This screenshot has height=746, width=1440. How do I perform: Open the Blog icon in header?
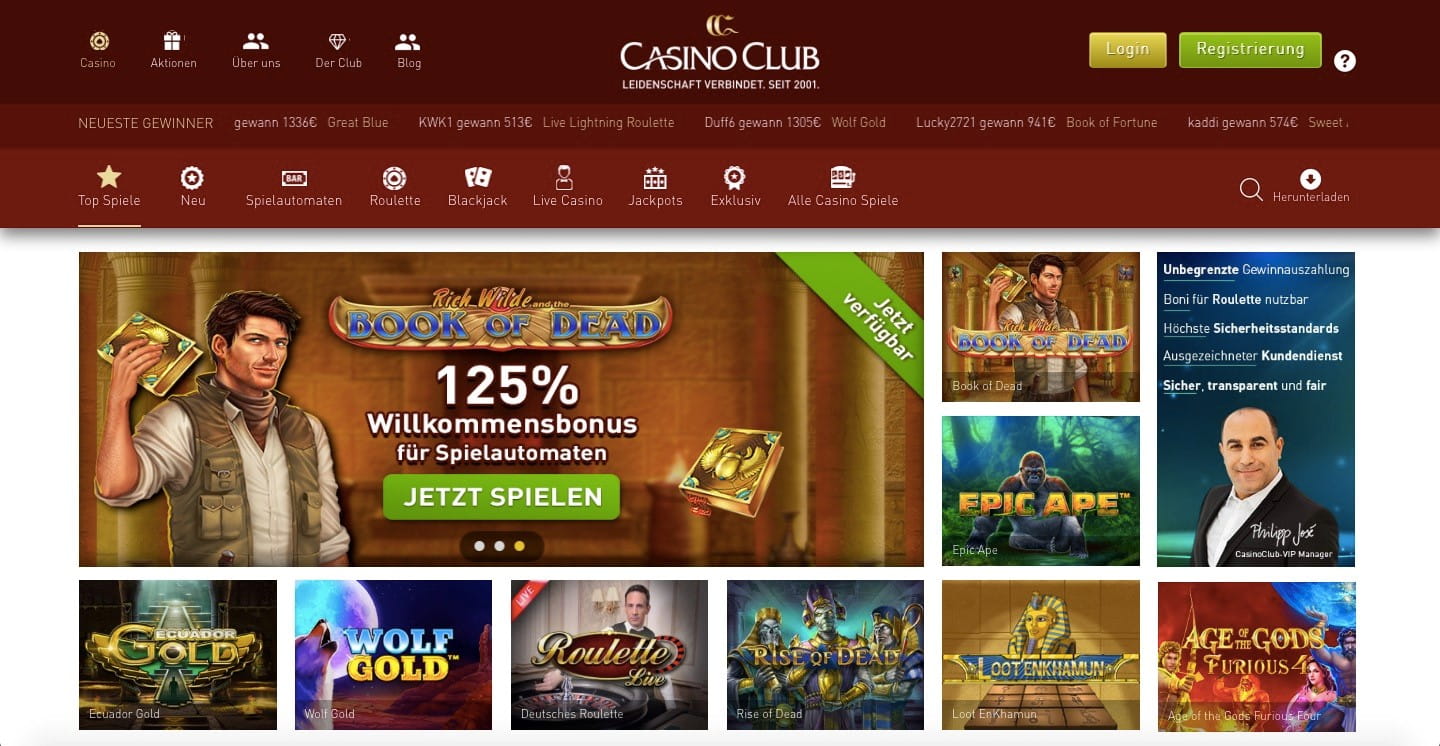[408, 41]
